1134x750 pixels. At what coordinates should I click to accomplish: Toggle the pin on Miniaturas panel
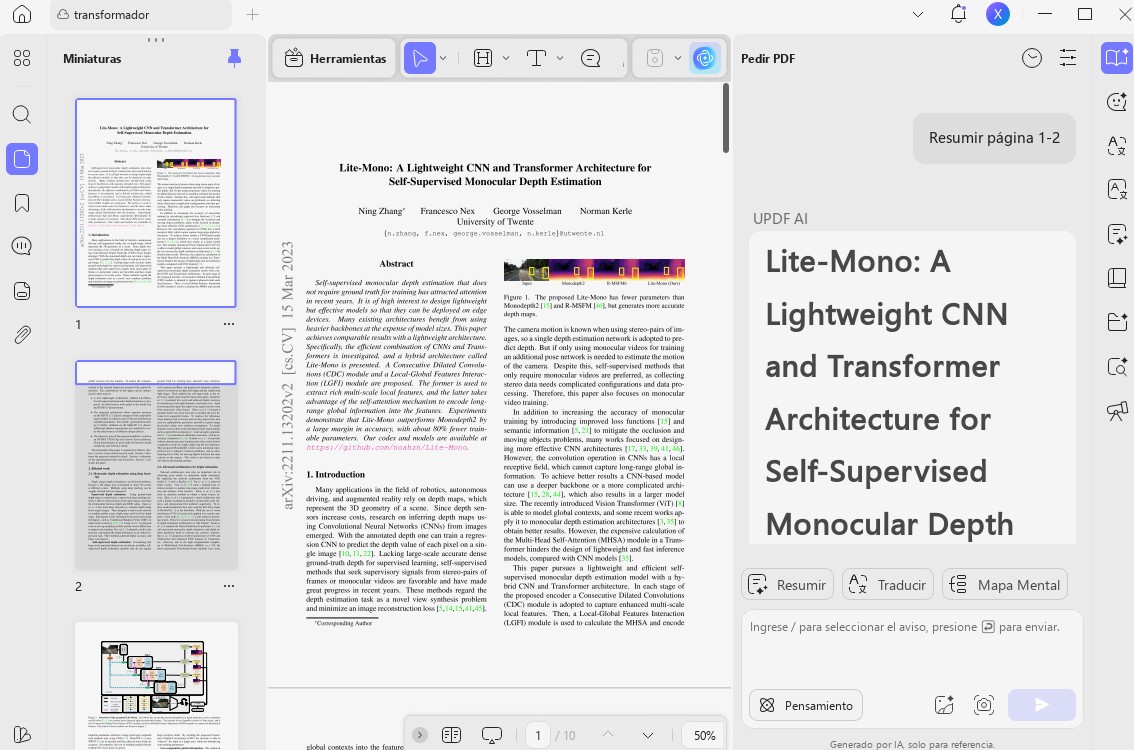pyautogui.click(x=234, y=58)
